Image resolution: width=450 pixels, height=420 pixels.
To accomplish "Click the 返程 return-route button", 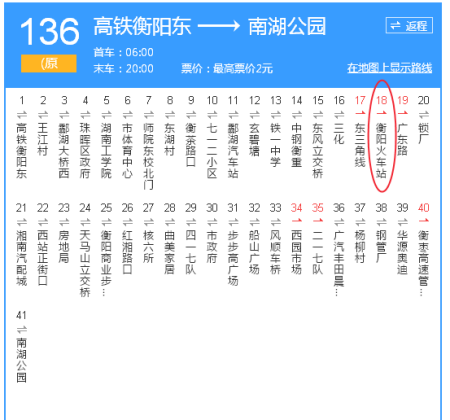I will (x=409, y=25).
